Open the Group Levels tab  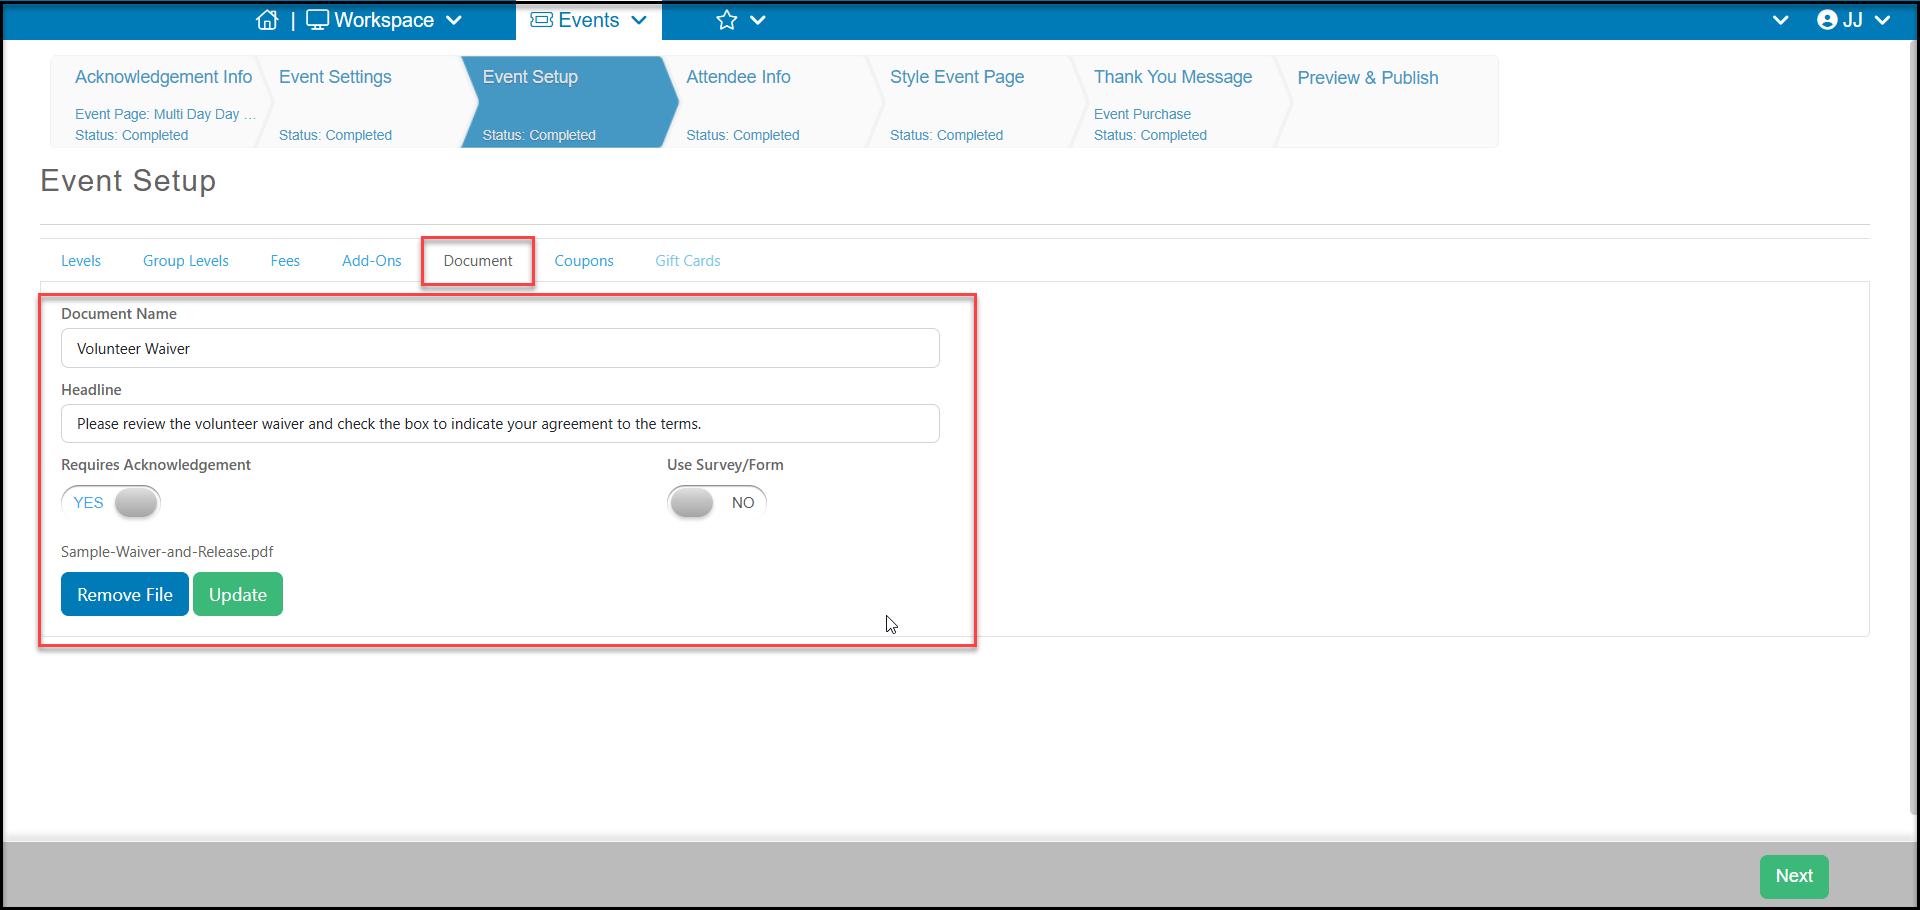pyautogui.click(x=186, y=261)
